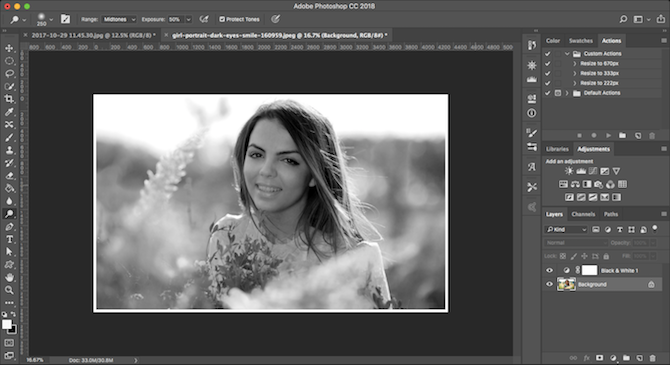Screen dimensions: 670x365
Task: Expand the Default Actions folder
Action: 567,93
